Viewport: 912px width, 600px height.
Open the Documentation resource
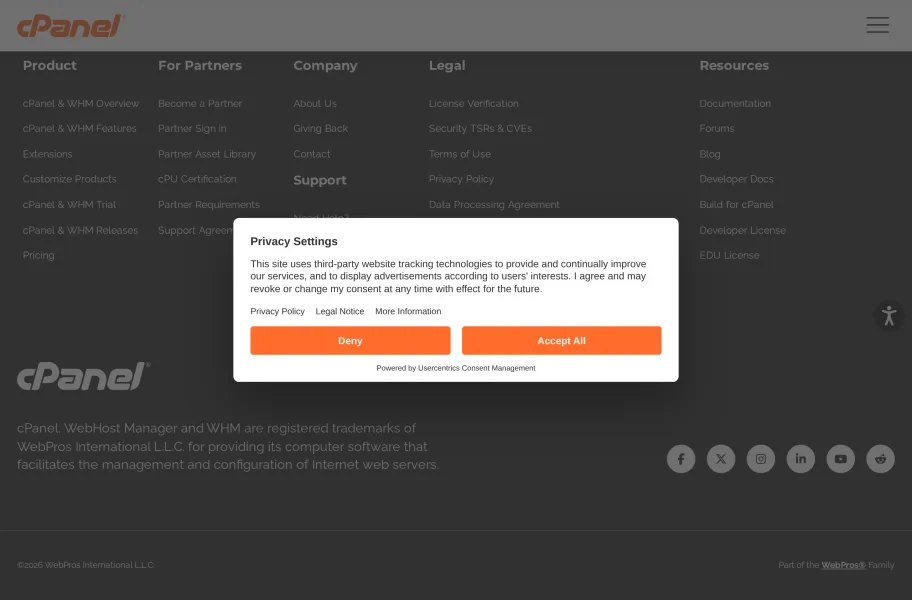point(735,103)
